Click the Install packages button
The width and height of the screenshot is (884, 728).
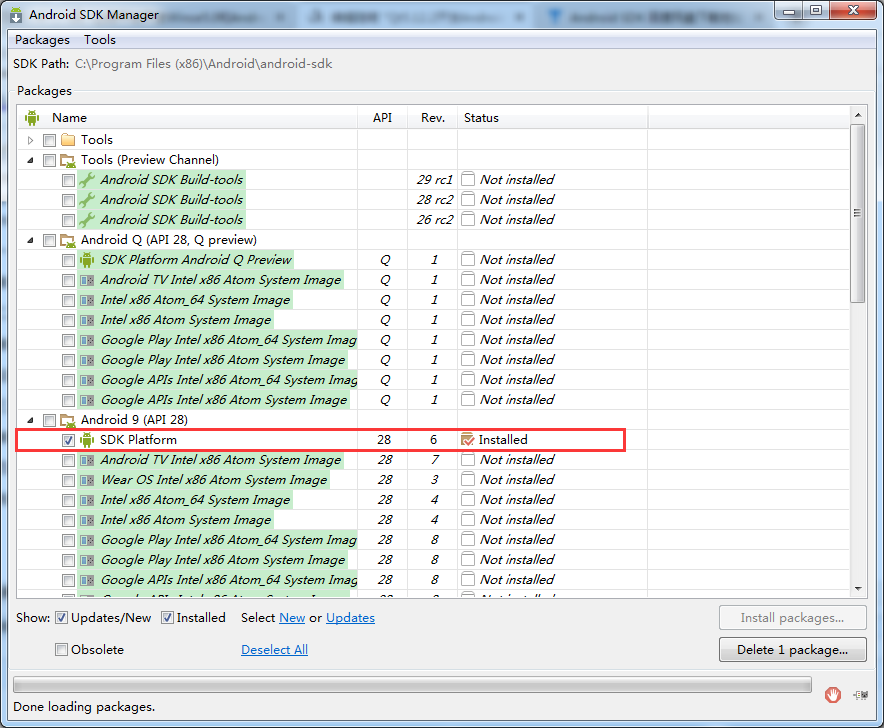pos(793,618)
